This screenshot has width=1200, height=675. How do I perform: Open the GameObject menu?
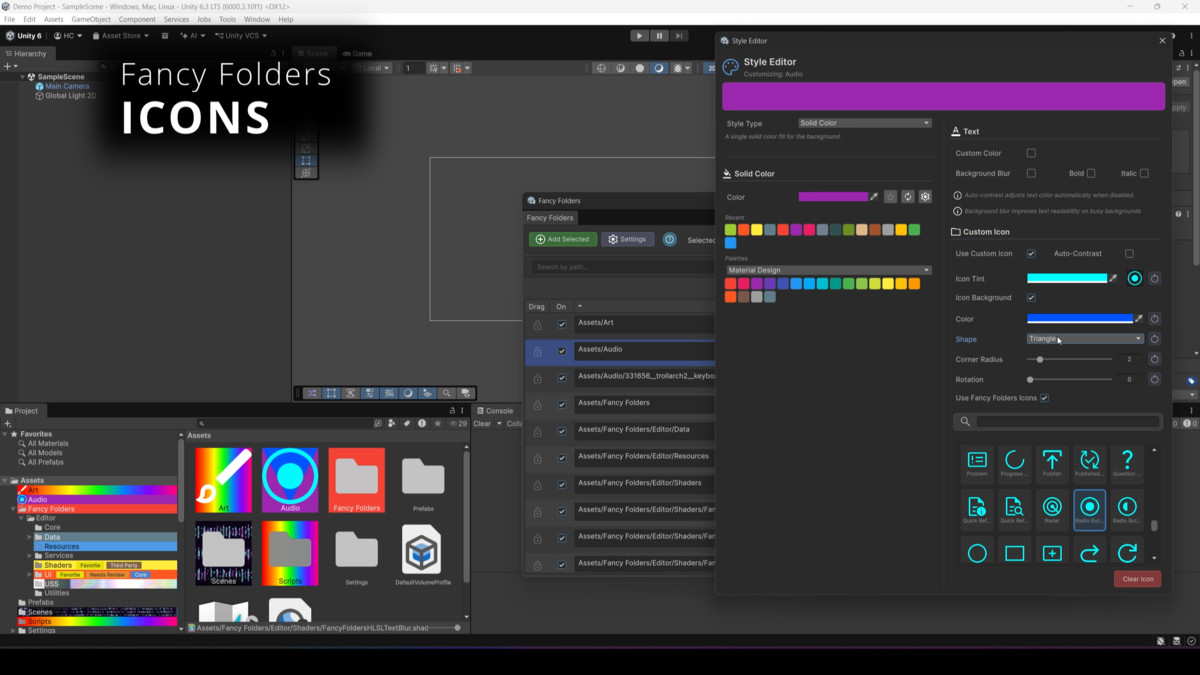point(91,19)
